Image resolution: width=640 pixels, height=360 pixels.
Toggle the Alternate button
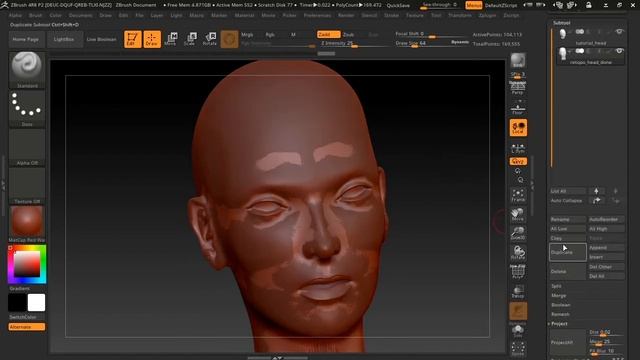(27, 327)
